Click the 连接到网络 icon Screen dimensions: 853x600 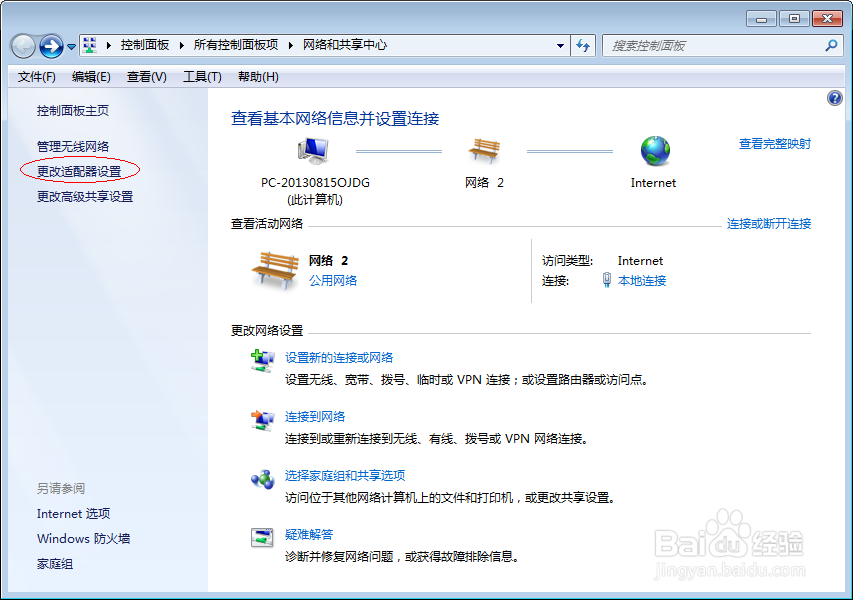262,420
